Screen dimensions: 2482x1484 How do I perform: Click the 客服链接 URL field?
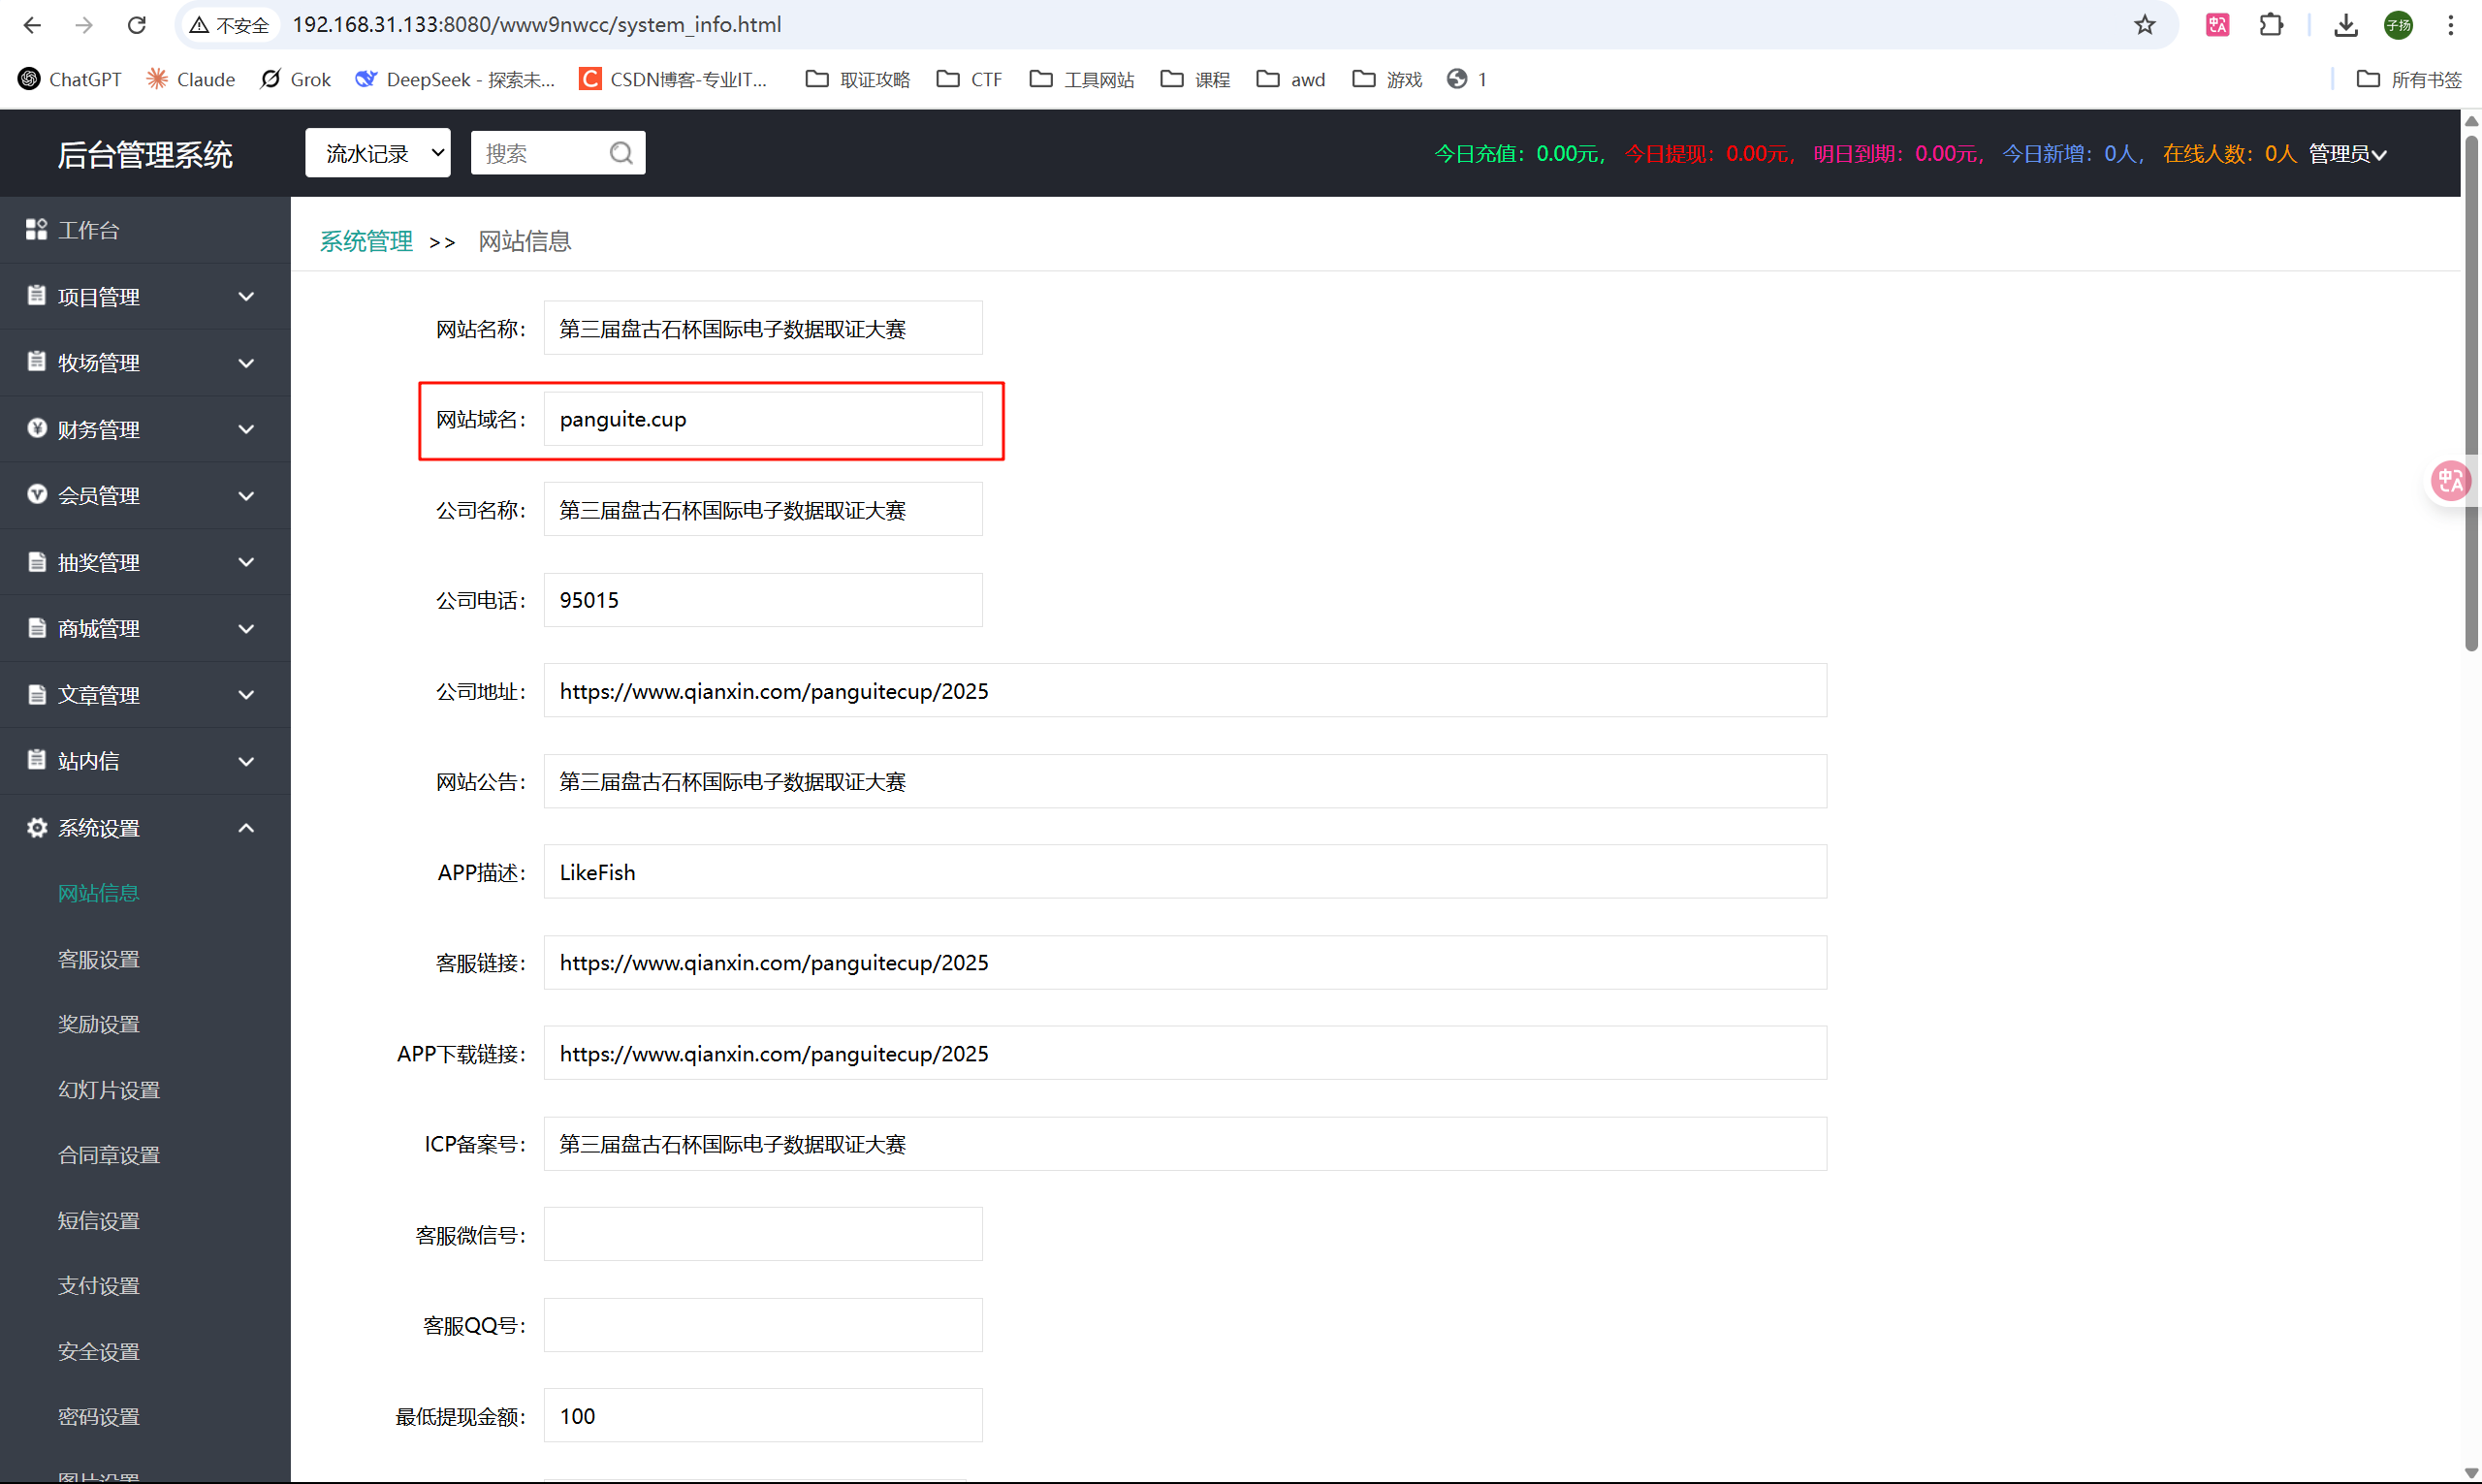click(1185, 963)
